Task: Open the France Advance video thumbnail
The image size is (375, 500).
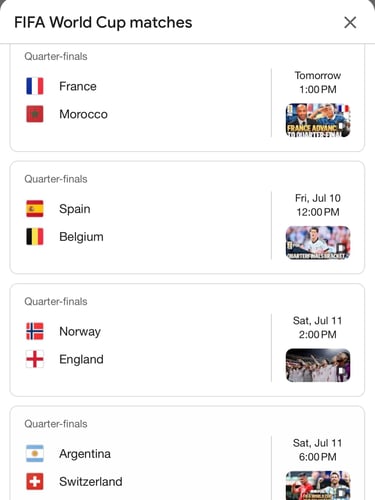Action: point(318,120)
